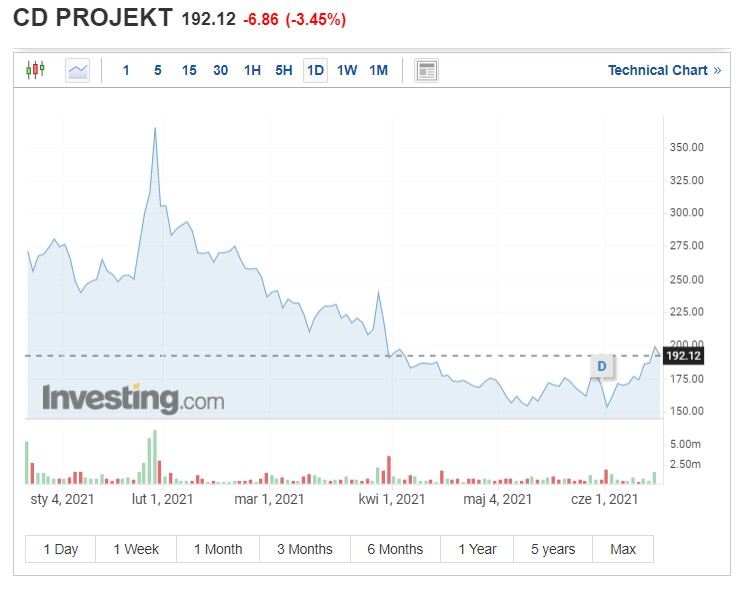
Task: Click the 350.00 price axis label
Action: [687, 147]
